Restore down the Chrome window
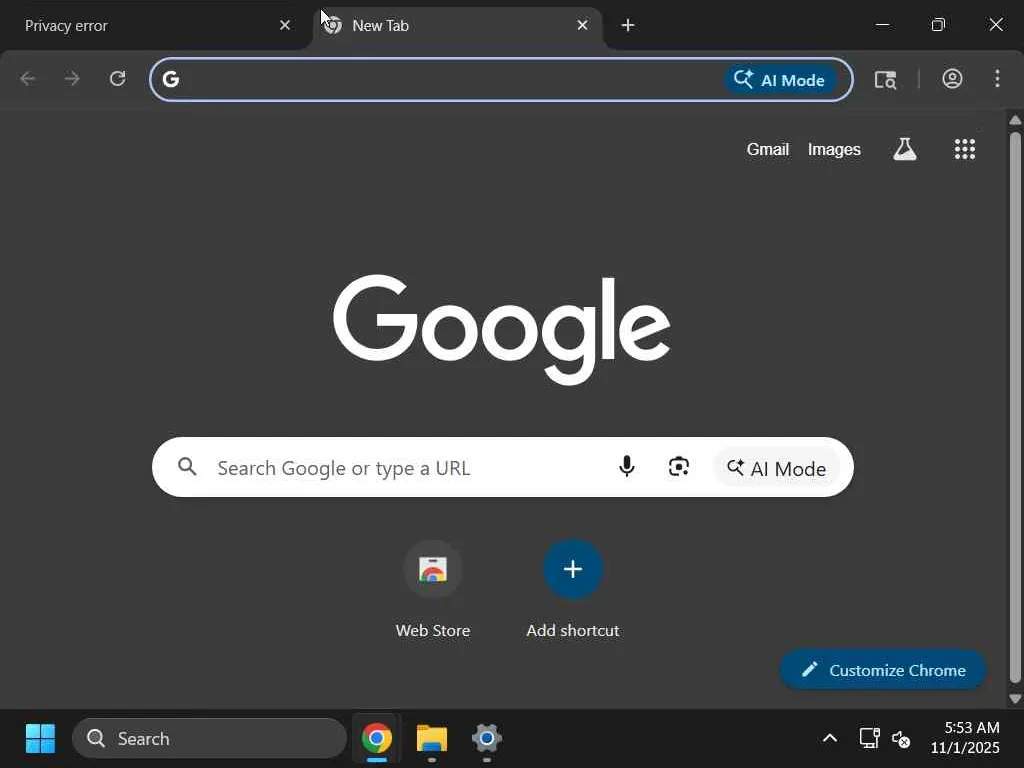 (x=938, y=25)
